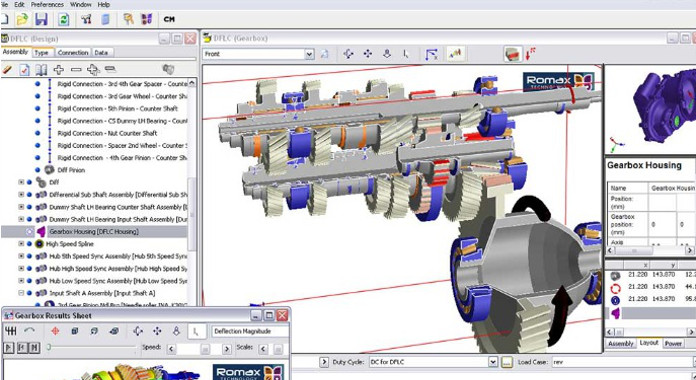Click the Save floppy disk icon
The height and width of the screenshot is (380, 696).
[x=41, y=19]
